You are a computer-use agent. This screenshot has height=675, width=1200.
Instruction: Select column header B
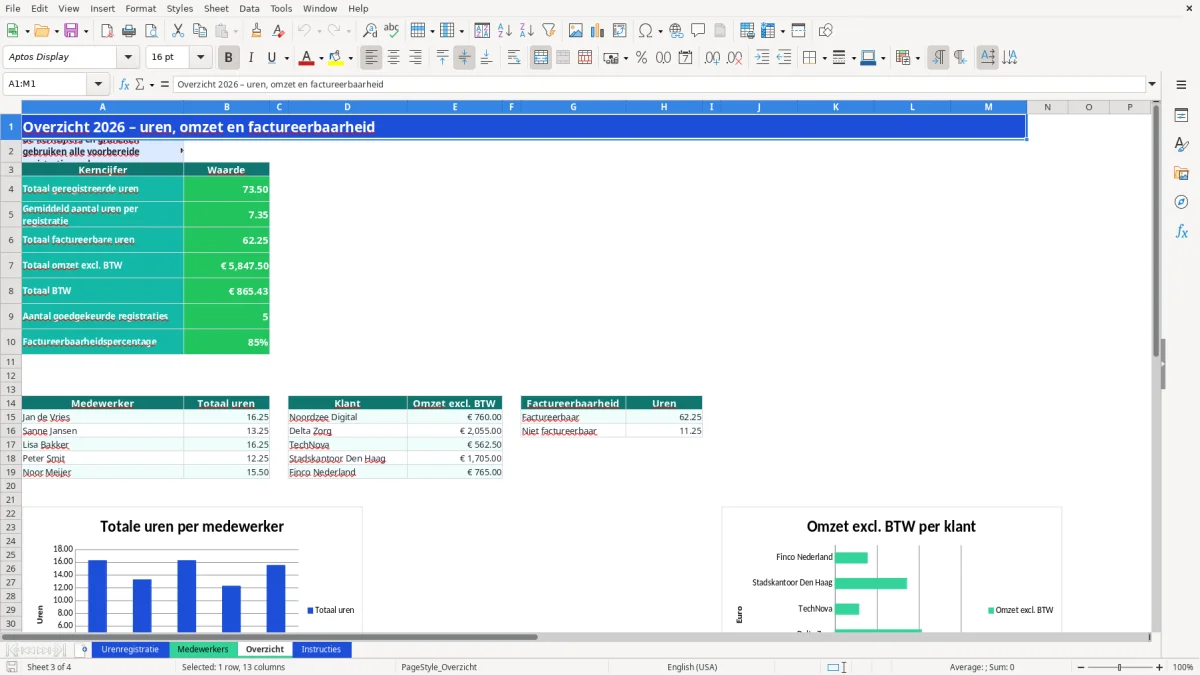coord(227,107)
